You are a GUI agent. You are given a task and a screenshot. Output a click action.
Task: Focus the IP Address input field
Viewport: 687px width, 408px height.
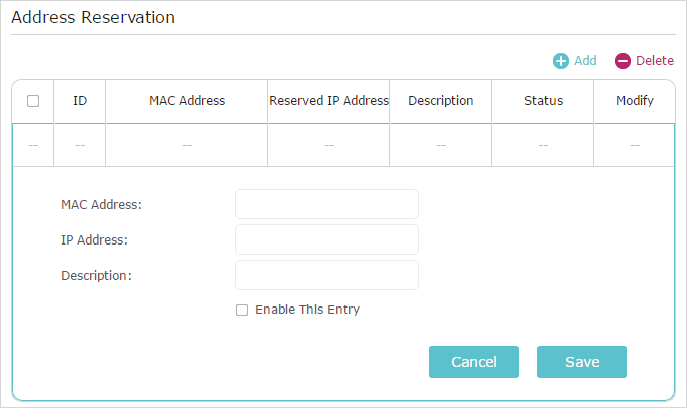[x=327, y=239]
